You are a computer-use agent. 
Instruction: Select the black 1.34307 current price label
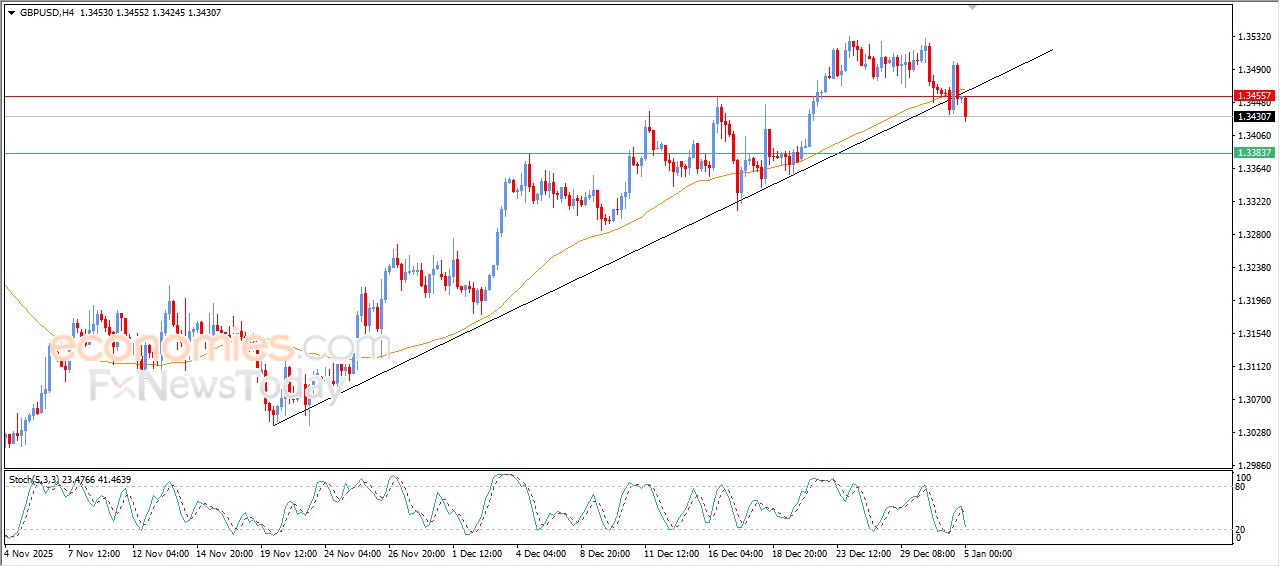[x=1254, y=116]
